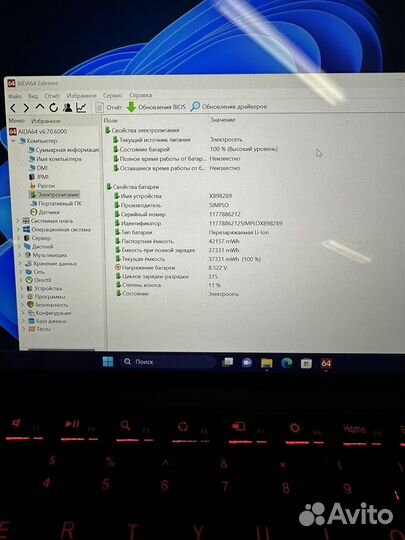Go forward with the right arrow toolbar icon

coord(26,108)
